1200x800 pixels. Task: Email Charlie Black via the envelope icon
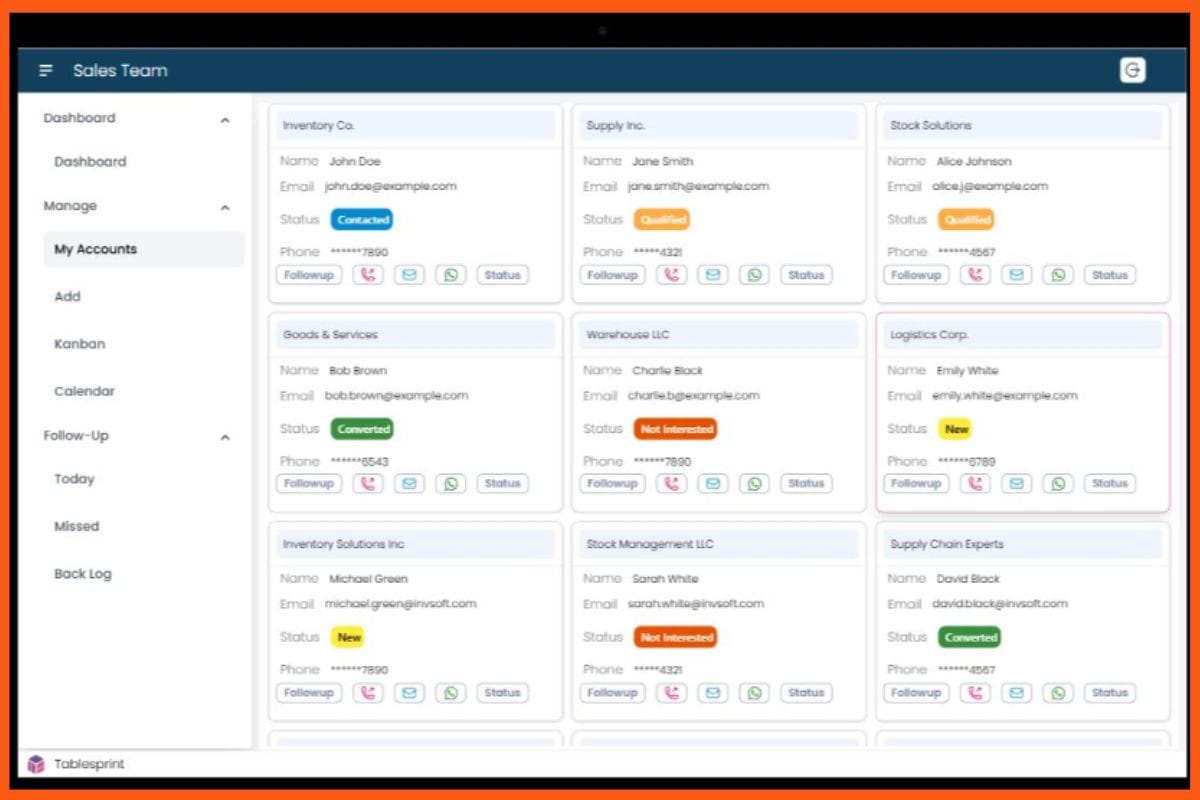pyautogui.click(x=713, y=484)
